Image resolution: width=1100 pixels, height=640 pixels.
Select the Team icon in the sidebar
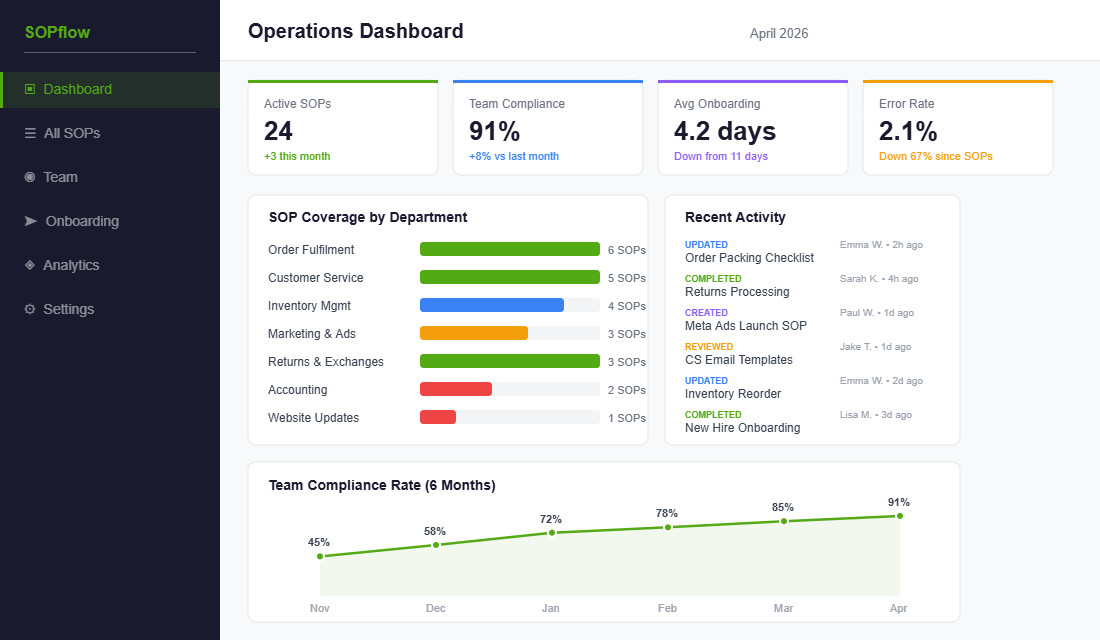point(29,177)
